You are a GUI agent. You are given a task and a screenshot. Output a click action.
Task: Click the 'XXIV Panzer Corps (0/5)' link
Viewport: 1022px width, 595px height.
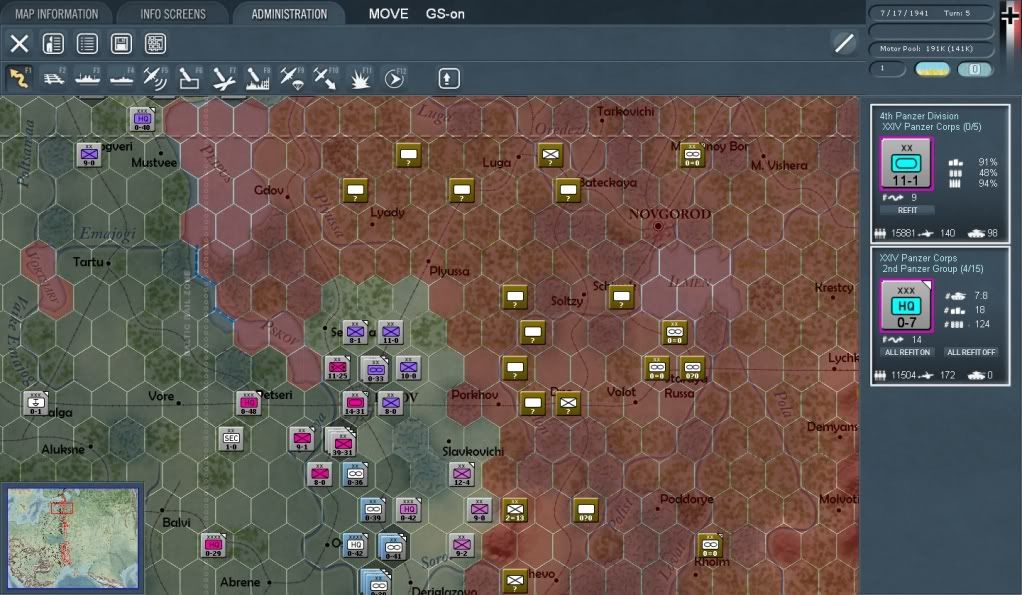click(x=931, y=127)
